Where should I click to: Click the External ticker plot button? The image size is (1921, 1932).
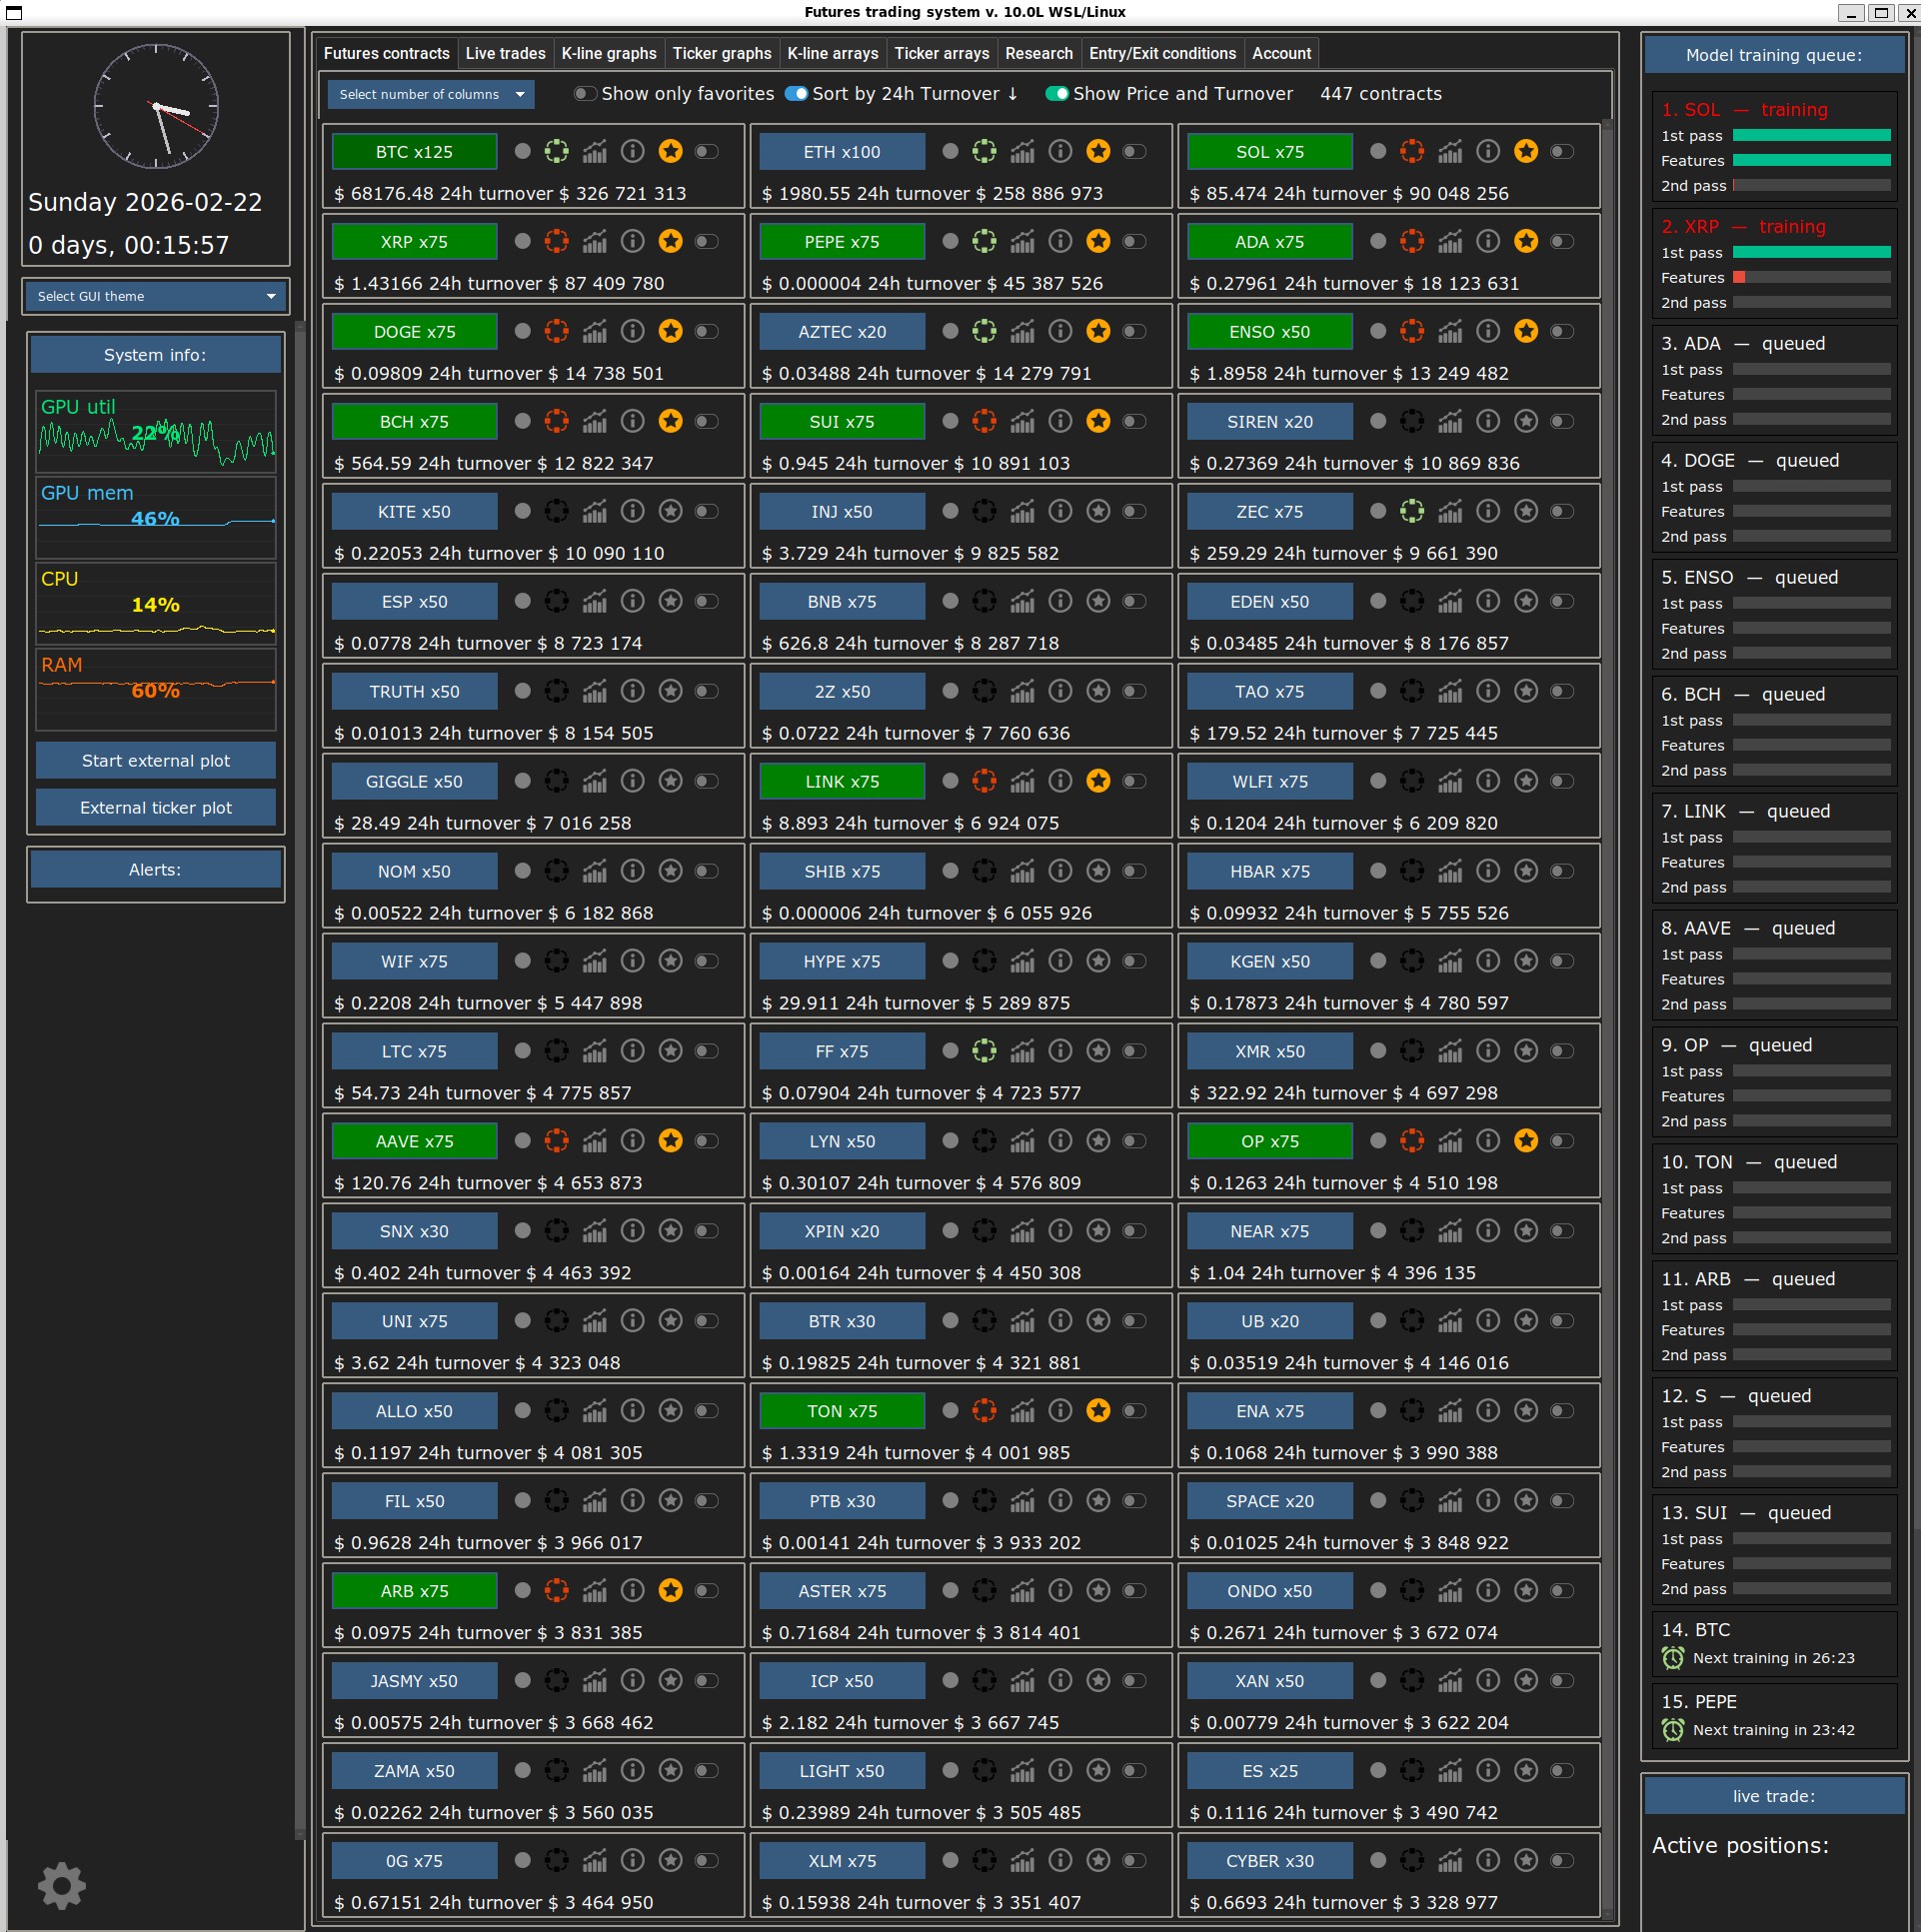coord(156,807)
